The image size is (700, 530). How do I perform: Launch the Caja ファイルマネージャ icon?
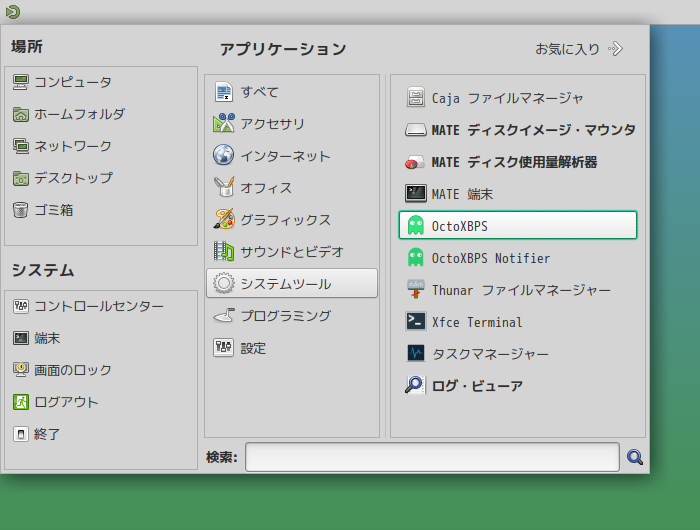[x=416, y=97]
